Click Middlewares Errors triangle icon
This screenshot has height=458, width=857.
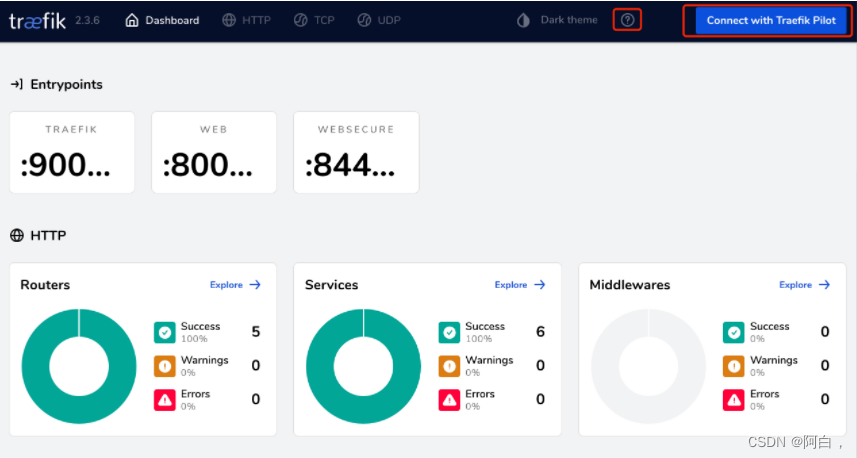click(733, 400)
